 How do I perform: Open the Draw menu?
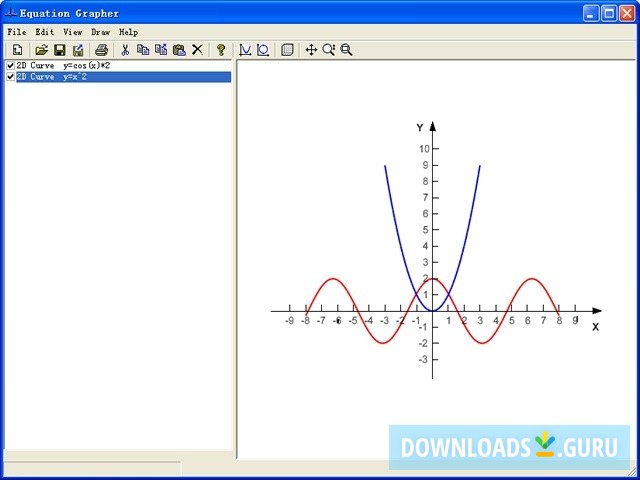(100, 32)
